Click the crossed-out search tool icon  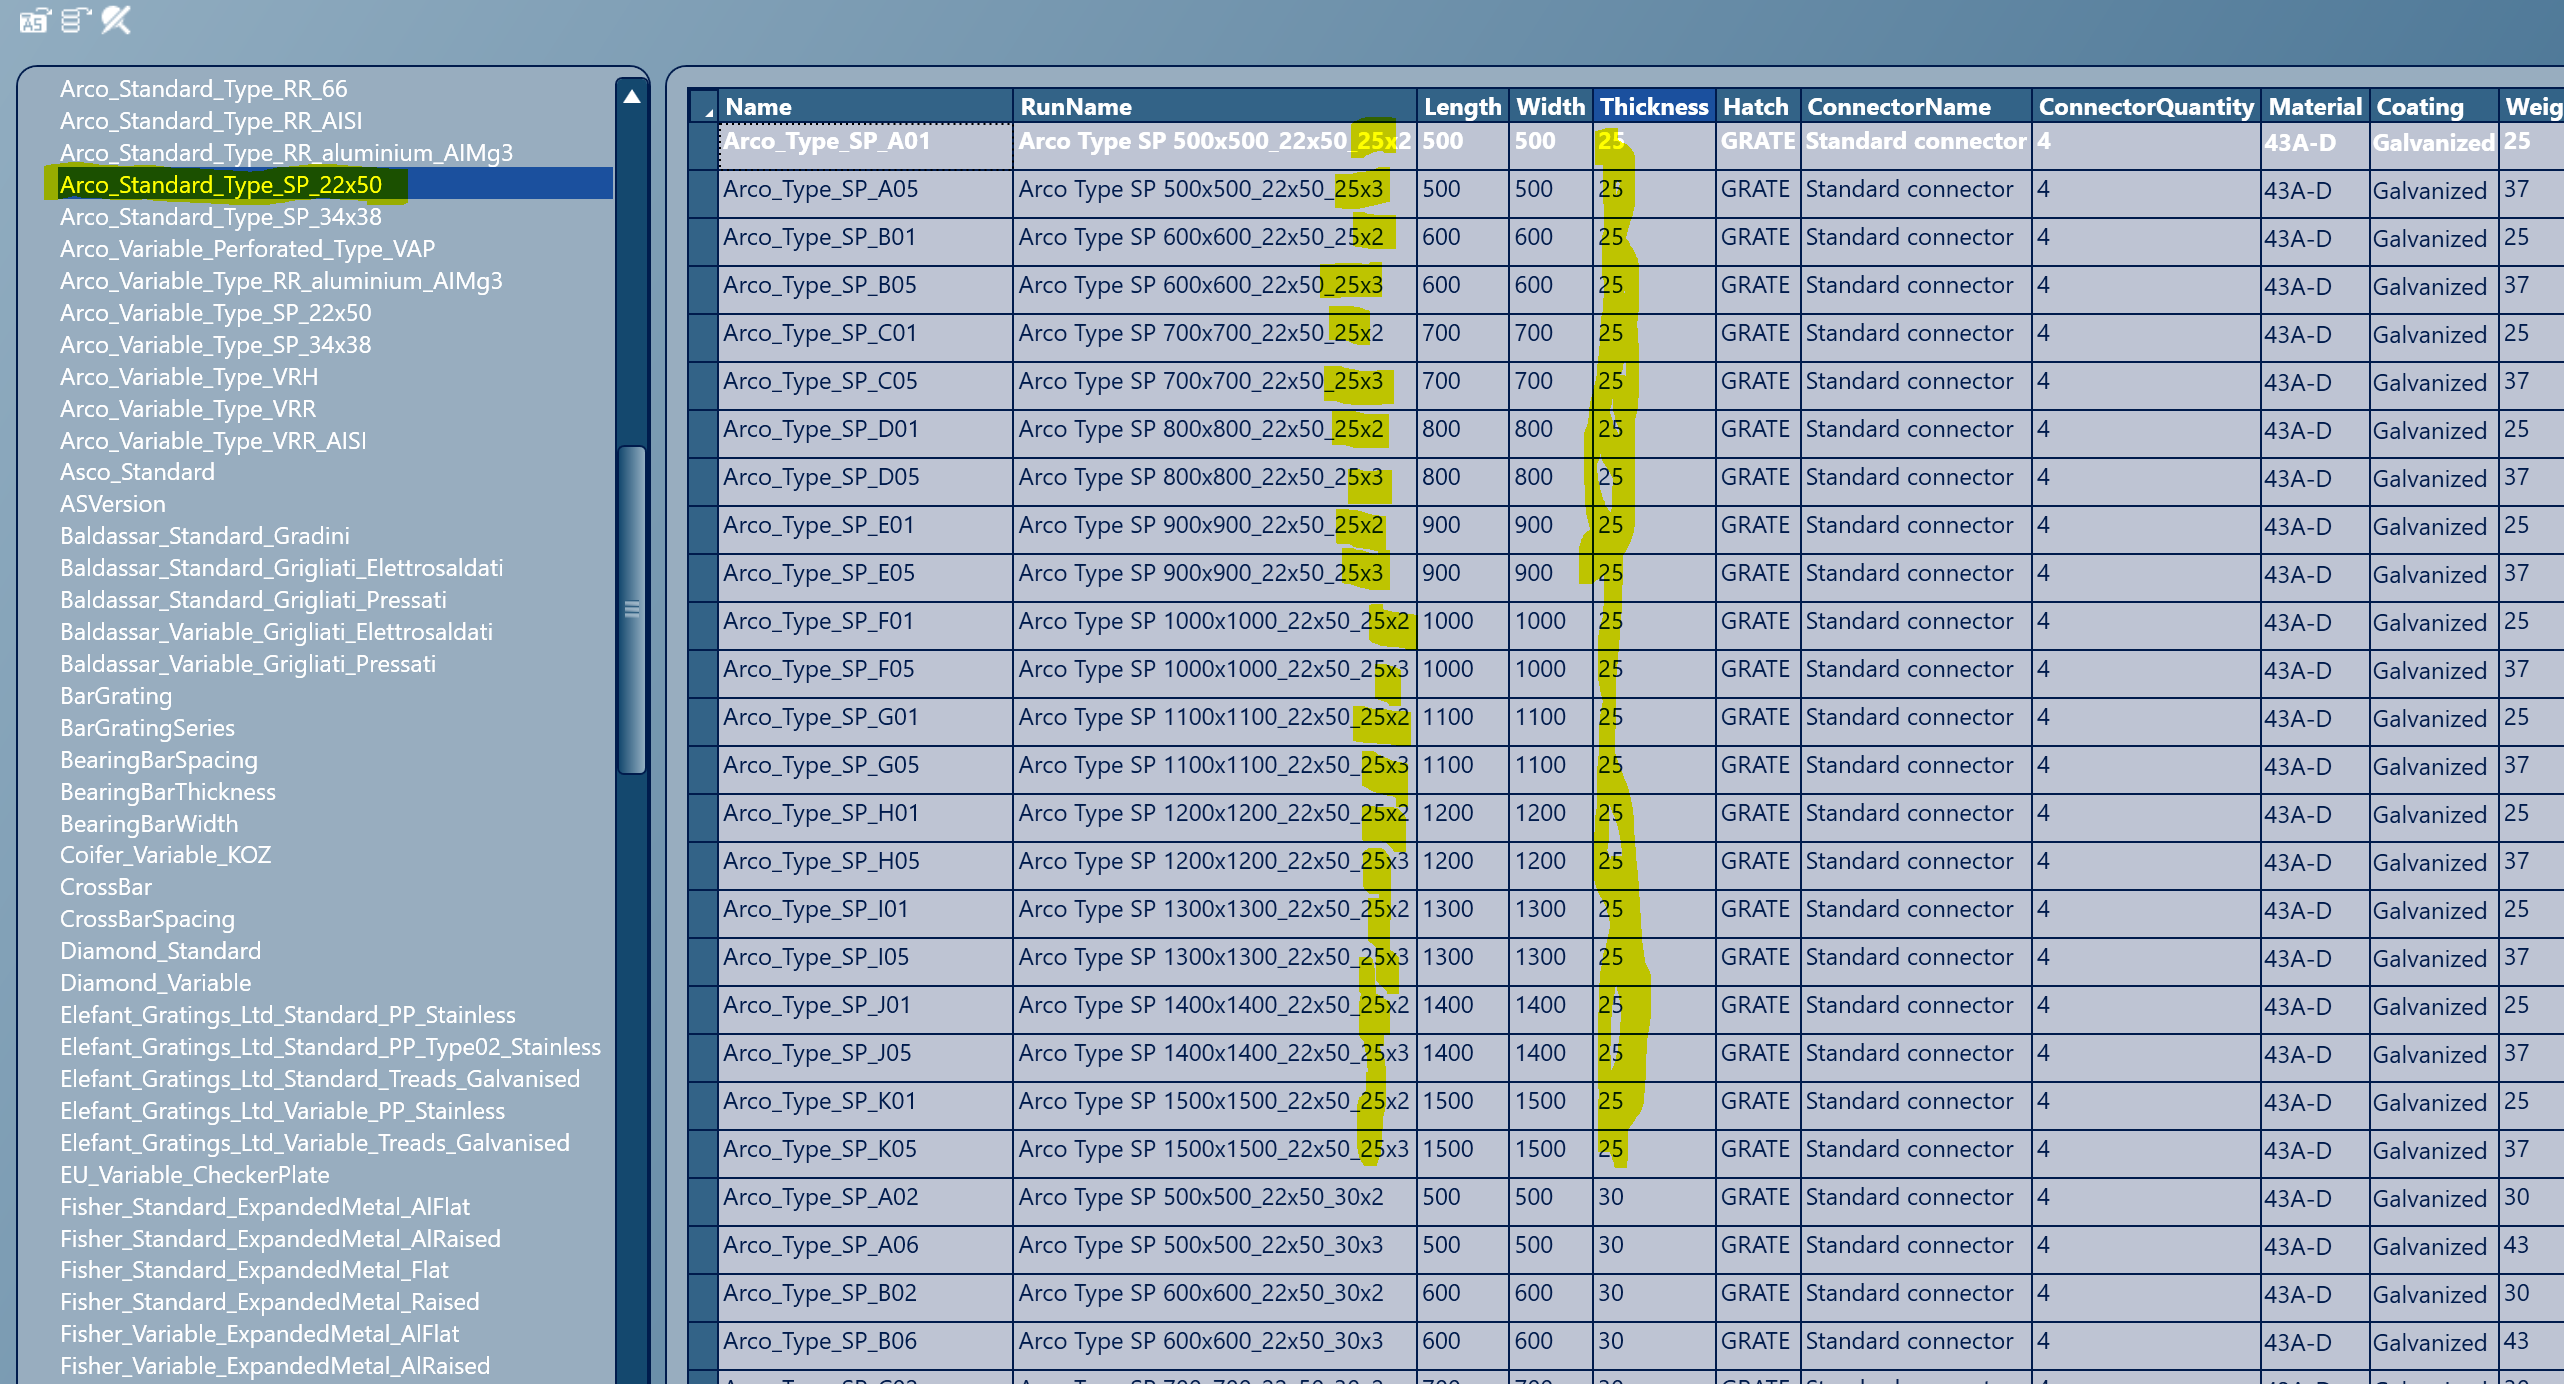coord(116,19)
